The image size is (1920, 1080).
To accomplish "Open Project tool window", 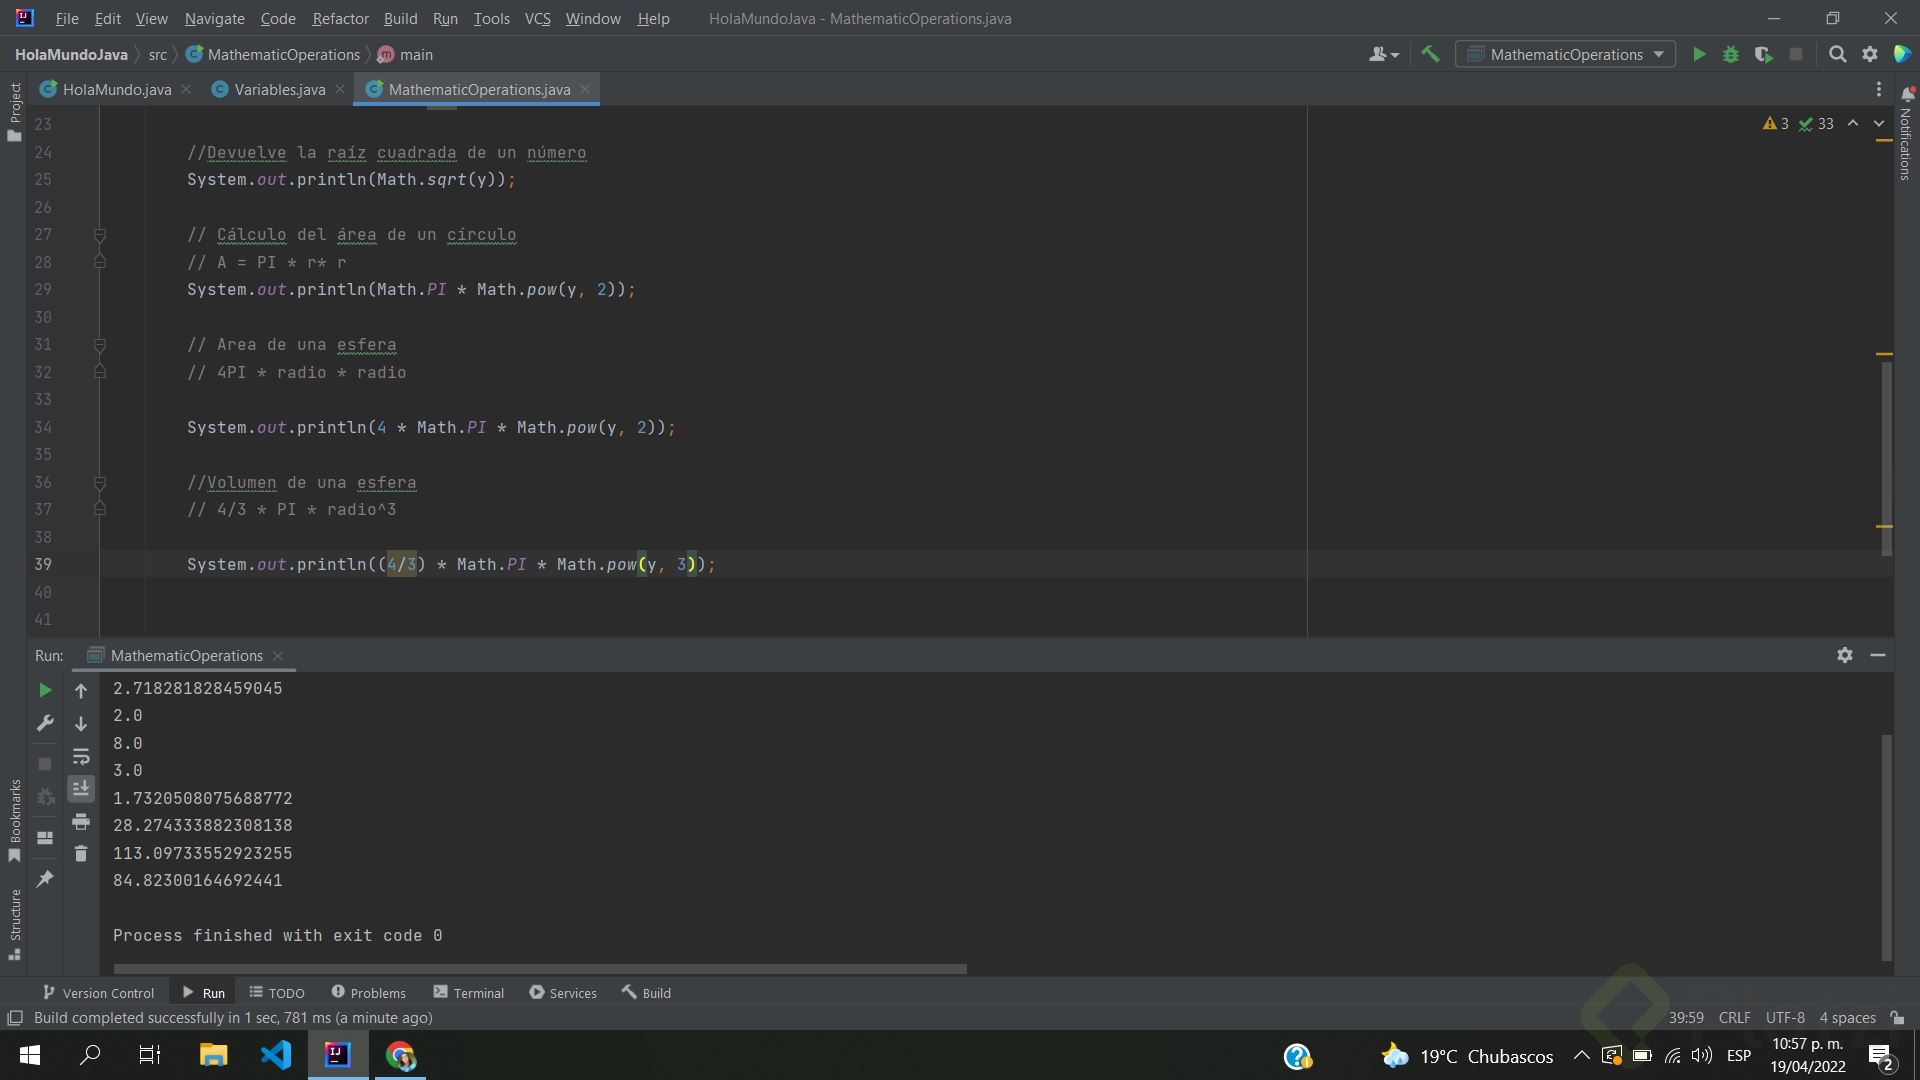I will [x=14, y=111].
